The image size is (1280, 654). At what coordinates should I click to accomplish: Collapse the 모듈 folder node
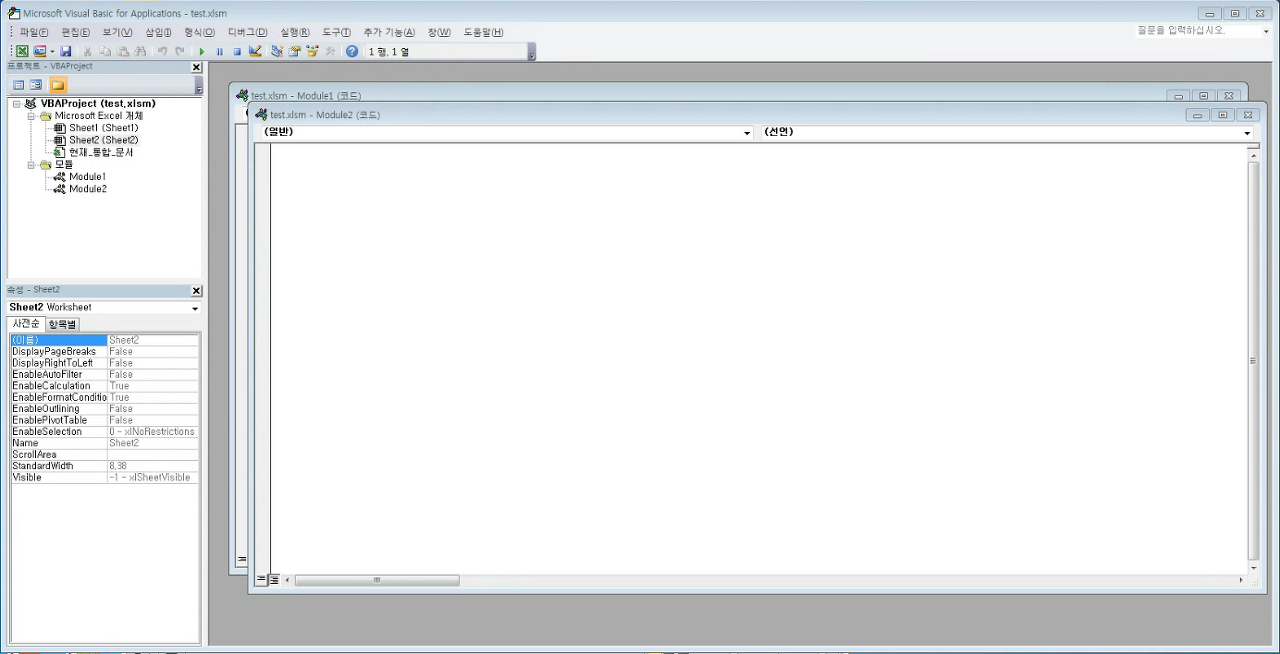[31, 164]
